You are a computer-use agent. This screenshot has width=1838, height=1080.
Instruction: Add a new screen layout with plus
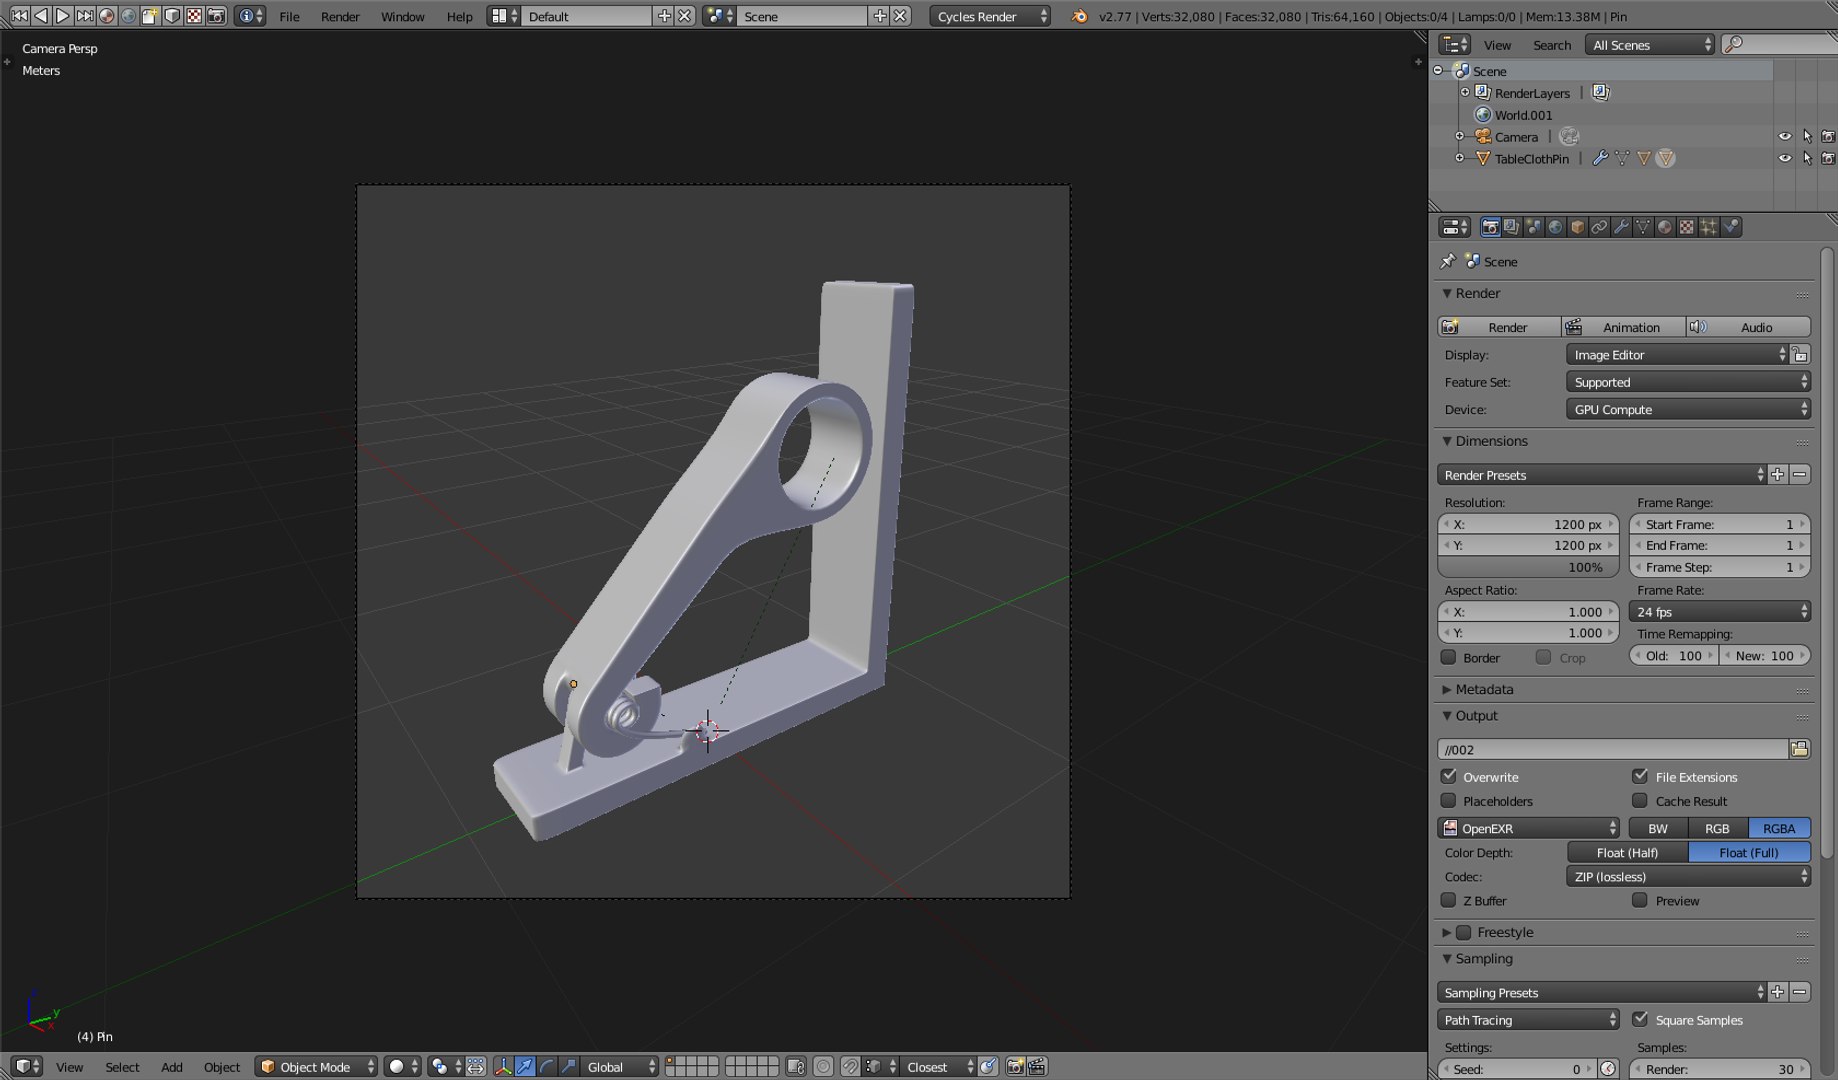pyautogui.click(x=664, y=16)
